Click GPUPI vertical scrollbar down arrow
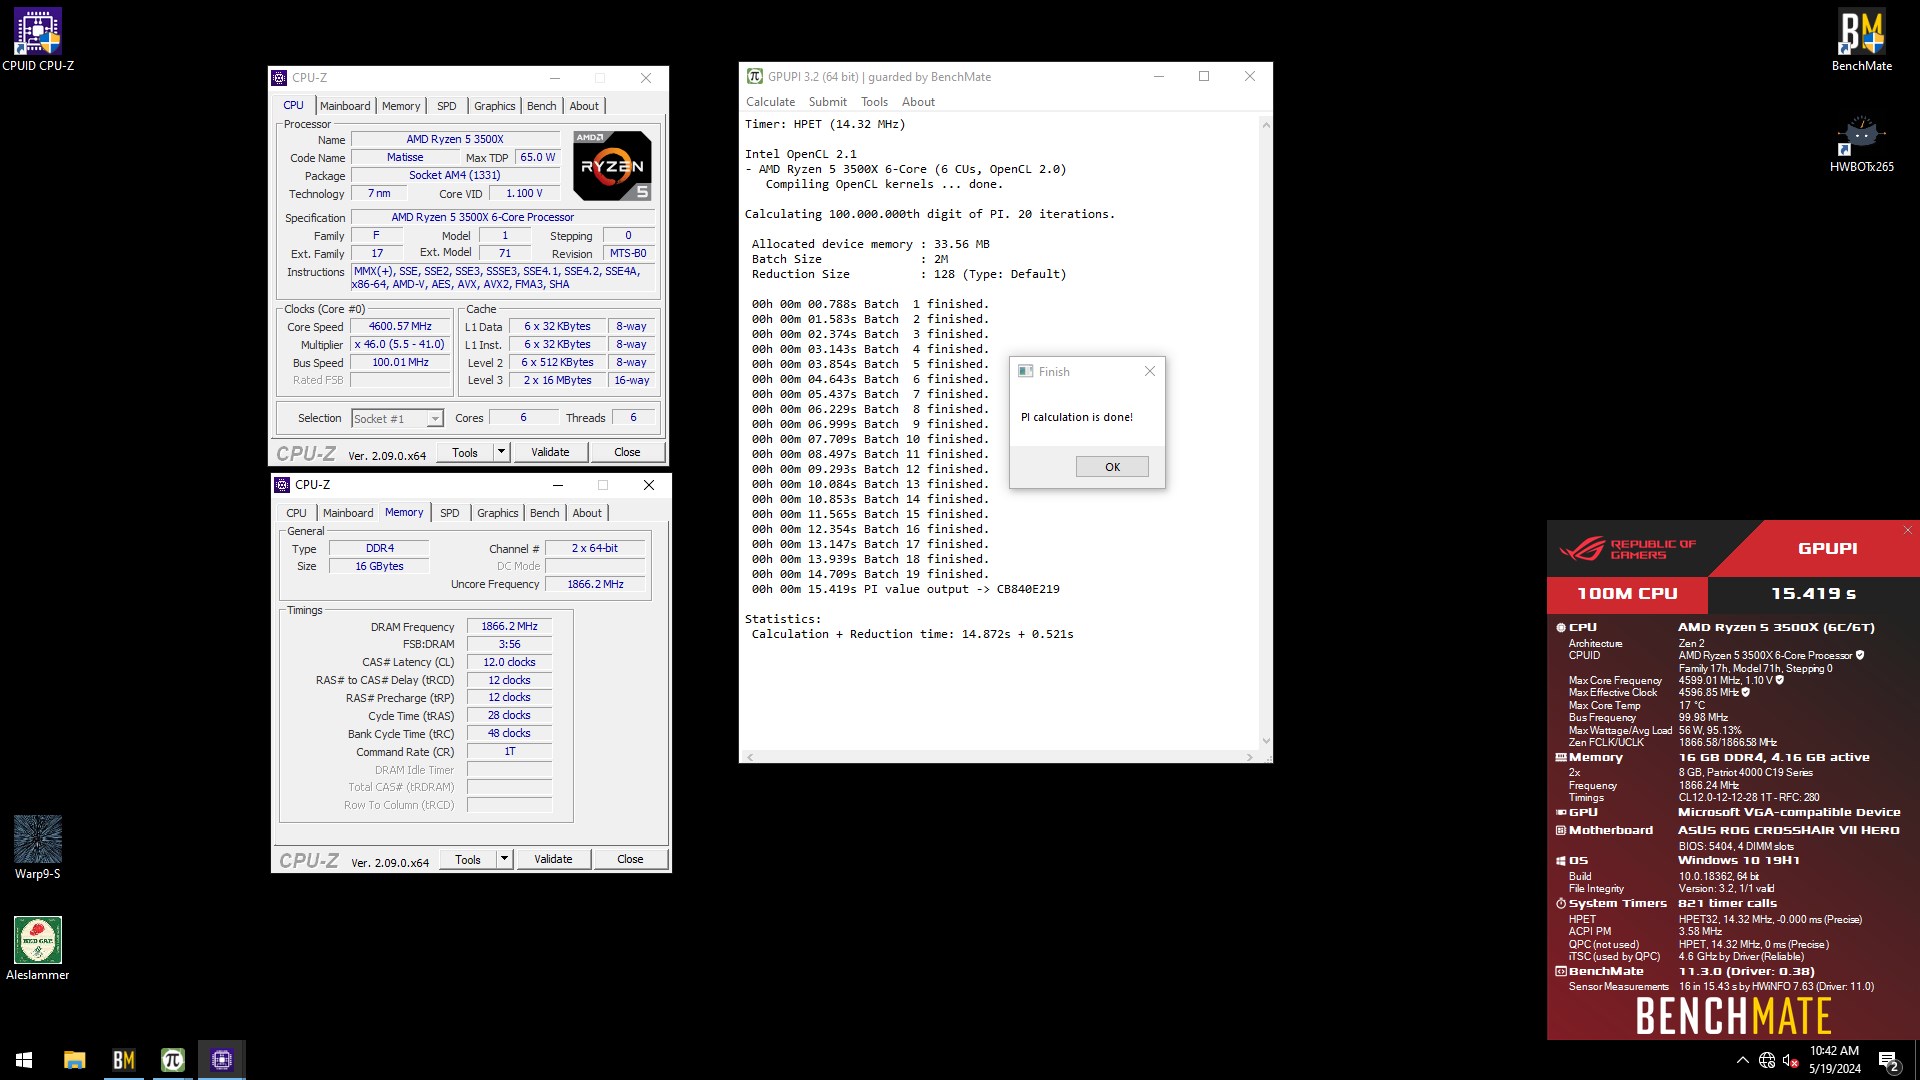This screenshot has width=1920, height=1080. click(1266, 741)
